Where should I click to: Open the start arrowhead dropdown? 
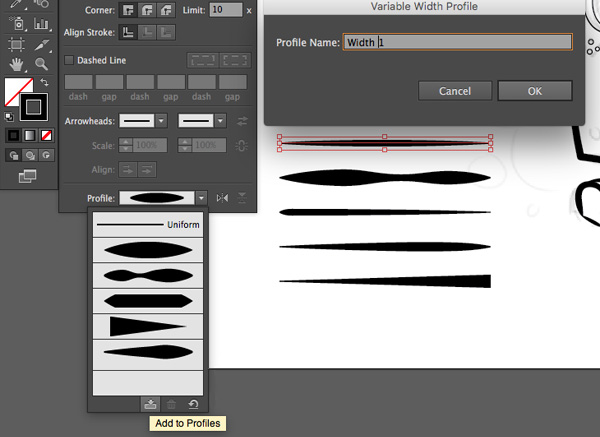click(x=161, y=121)
